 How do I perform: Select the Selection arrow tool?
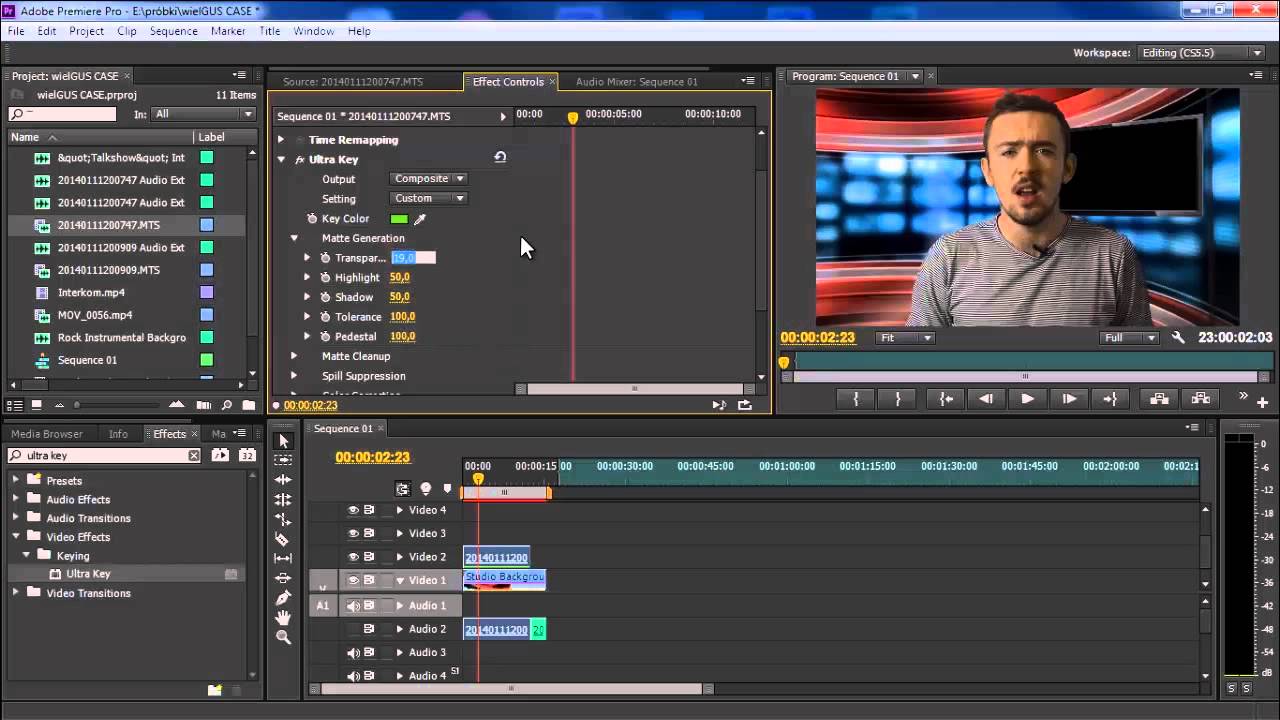[283, 441]
